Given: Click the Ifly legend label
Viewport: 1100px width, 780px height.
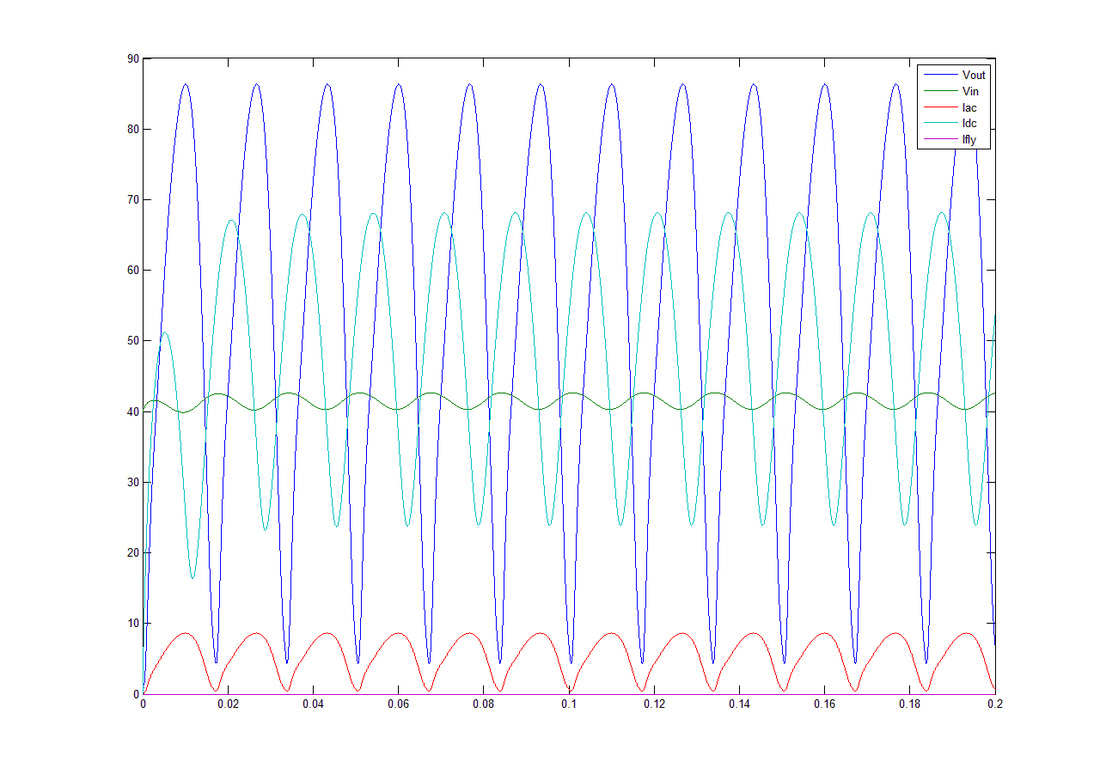Looking at the screenshot, I should pyautogui.click(x=970, y=141).
